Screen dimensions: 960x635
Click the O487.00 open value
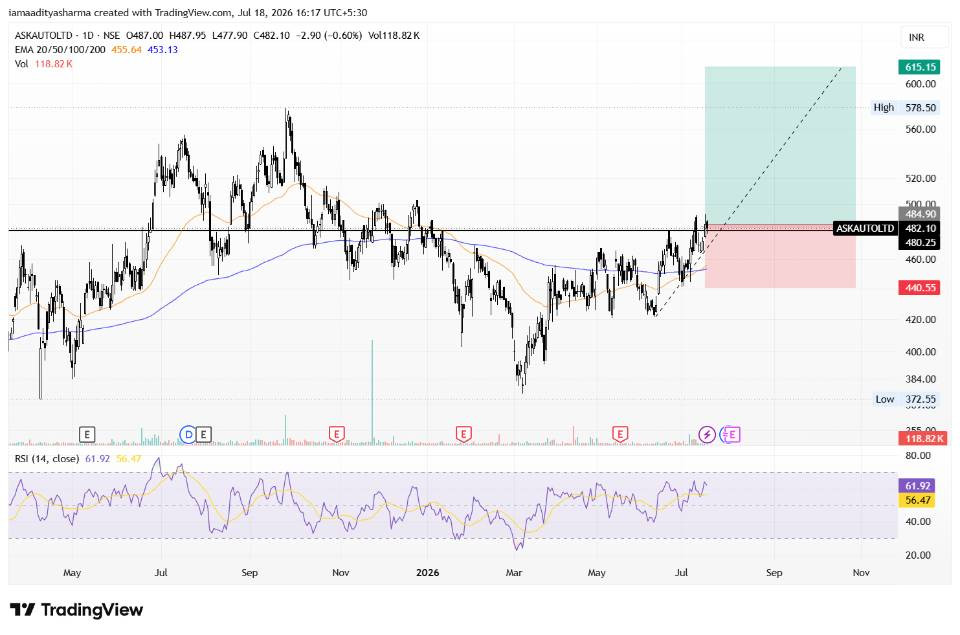pyautogui.click(x=144, y=36)
